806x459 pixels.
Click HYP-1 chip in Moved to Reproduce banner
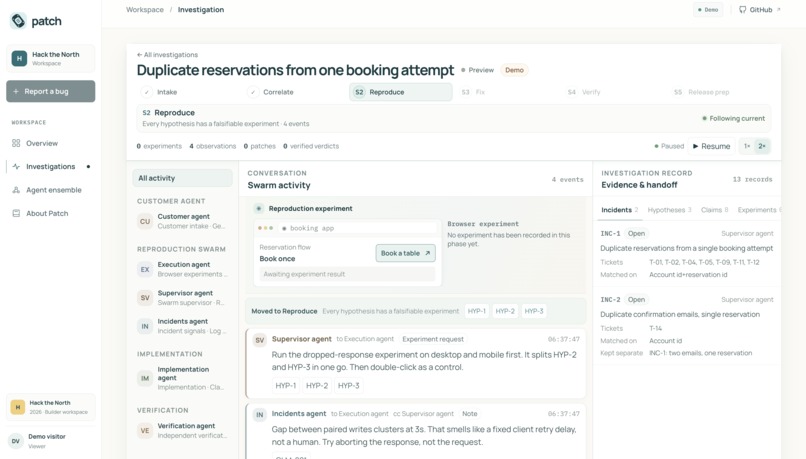pos(477,311)
